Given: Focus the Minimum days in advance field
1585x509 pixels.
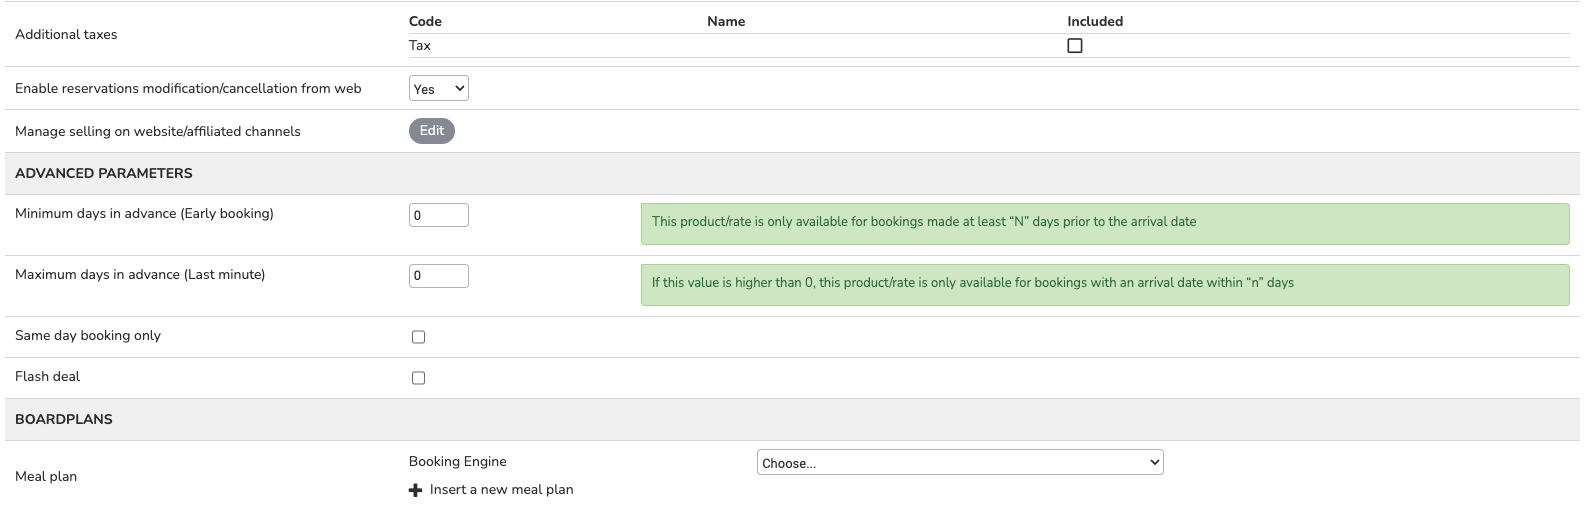Looking at the screenshot, I should click(x=438, y=215).
